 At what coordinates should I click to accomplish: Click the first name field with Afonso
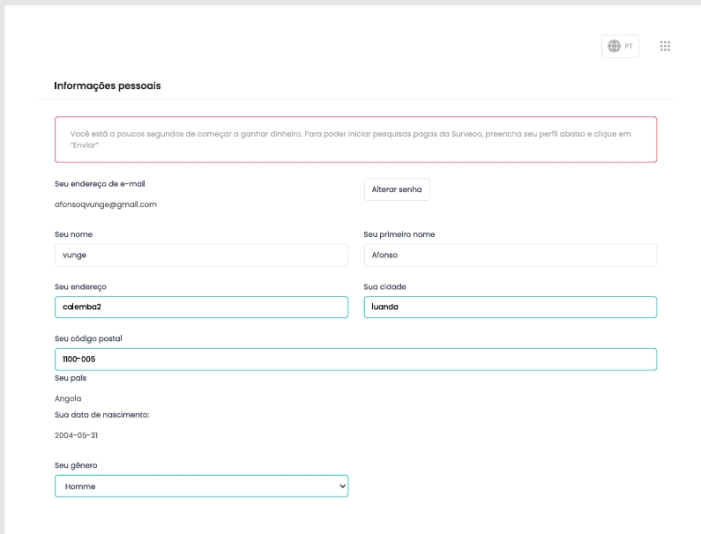click(x=509, y=255)
